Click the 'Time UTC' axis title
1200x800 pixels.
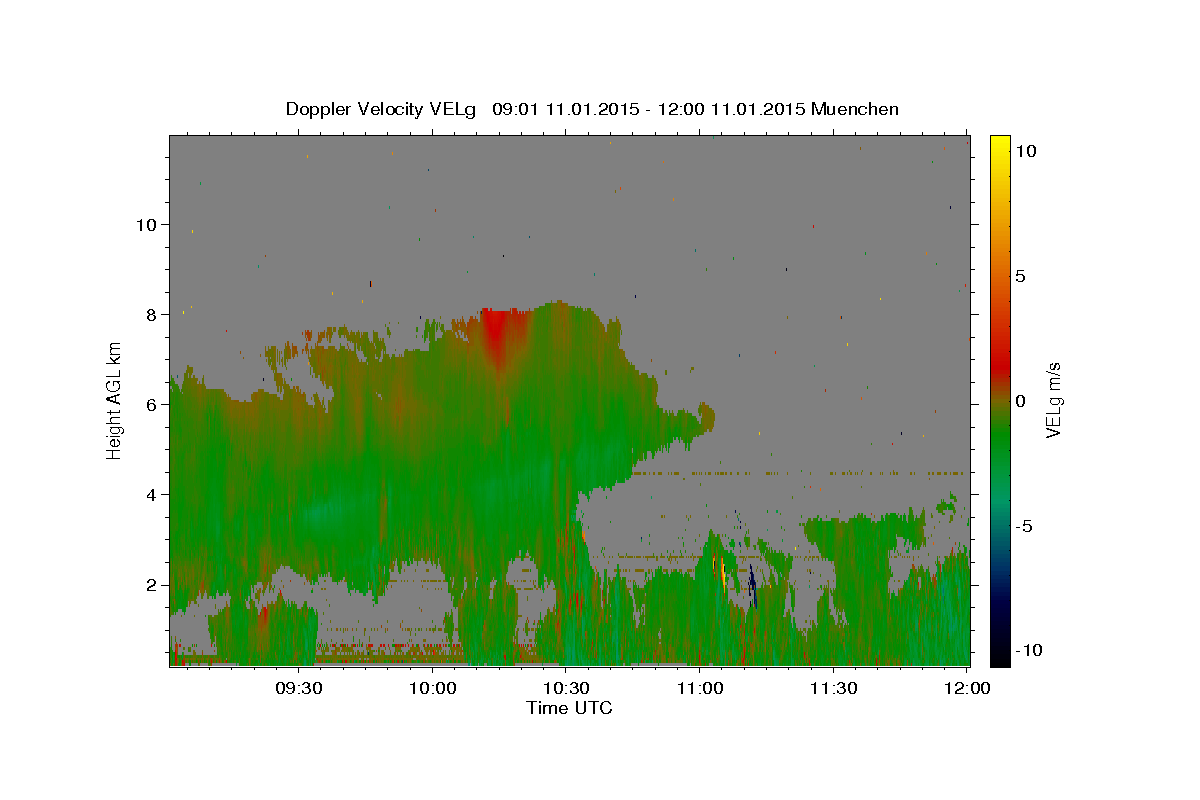(569, 708)
